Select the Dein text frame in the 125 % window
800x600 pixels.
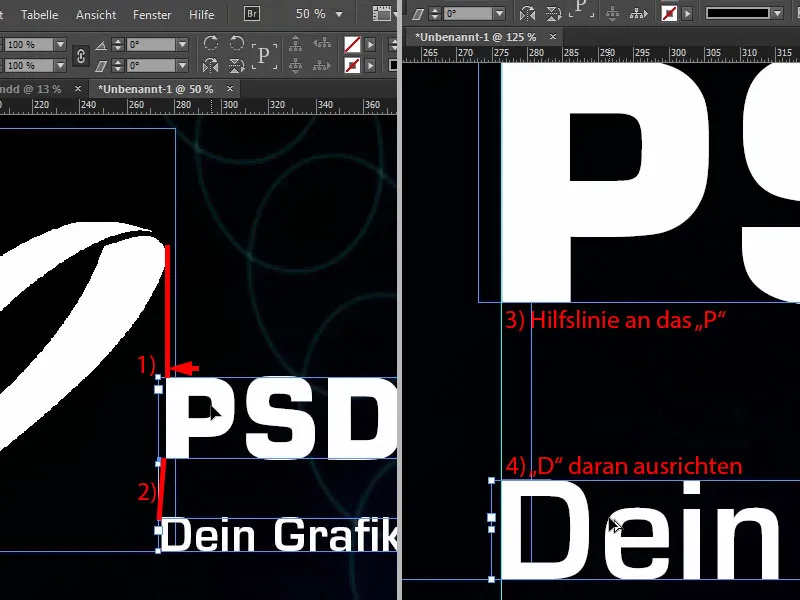point(645,530)
